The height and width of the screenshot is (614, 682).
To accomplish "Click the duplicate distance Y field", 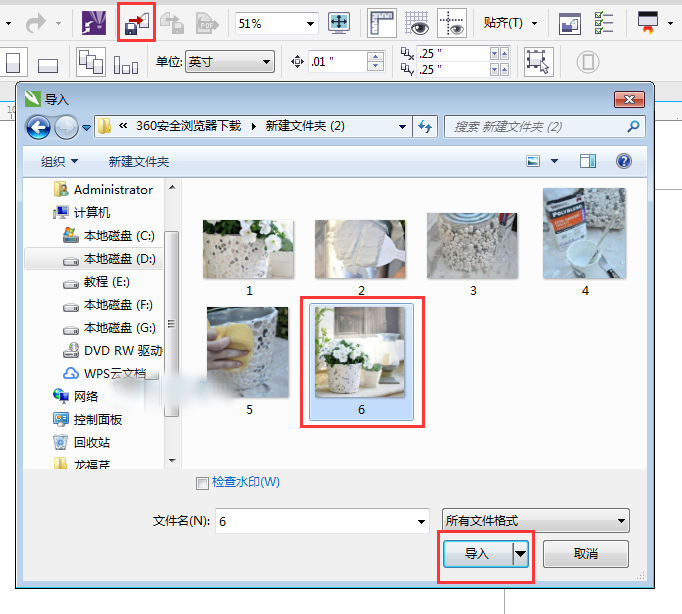I will [x=452, y=69].
